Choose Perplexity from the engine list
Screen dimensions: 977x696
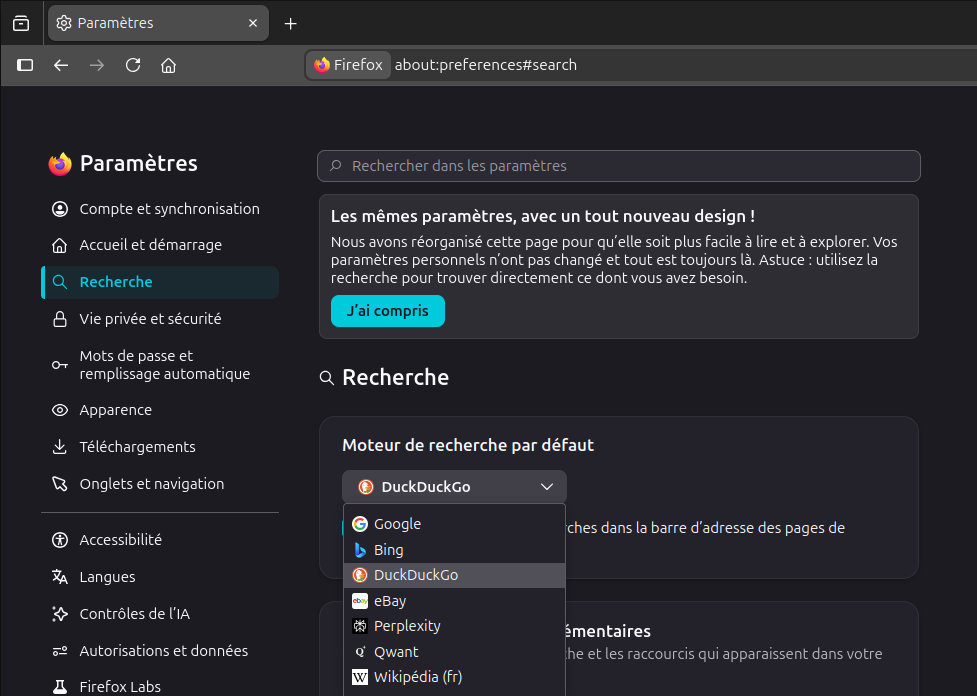[454, 626]
